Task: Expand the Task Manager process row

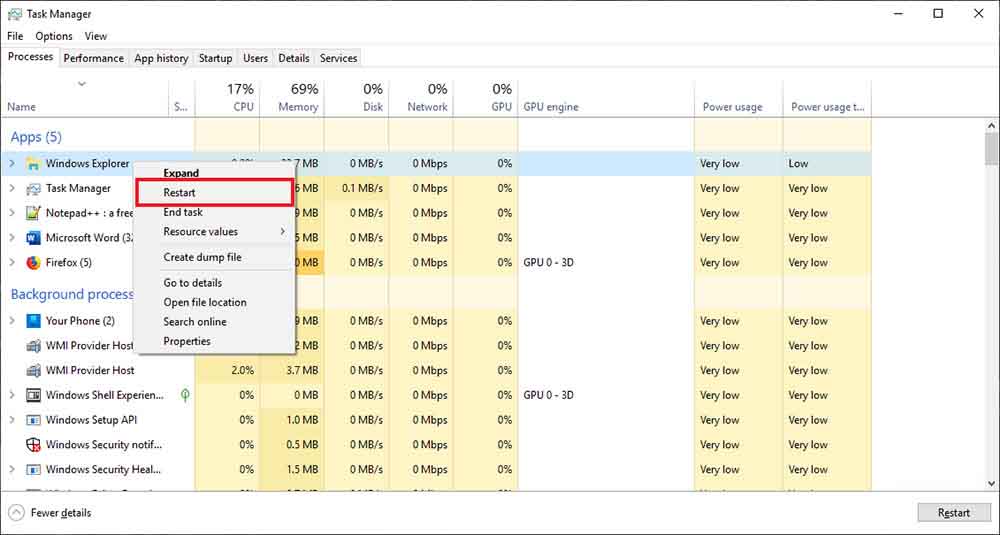Action: (x=11, y=189)
